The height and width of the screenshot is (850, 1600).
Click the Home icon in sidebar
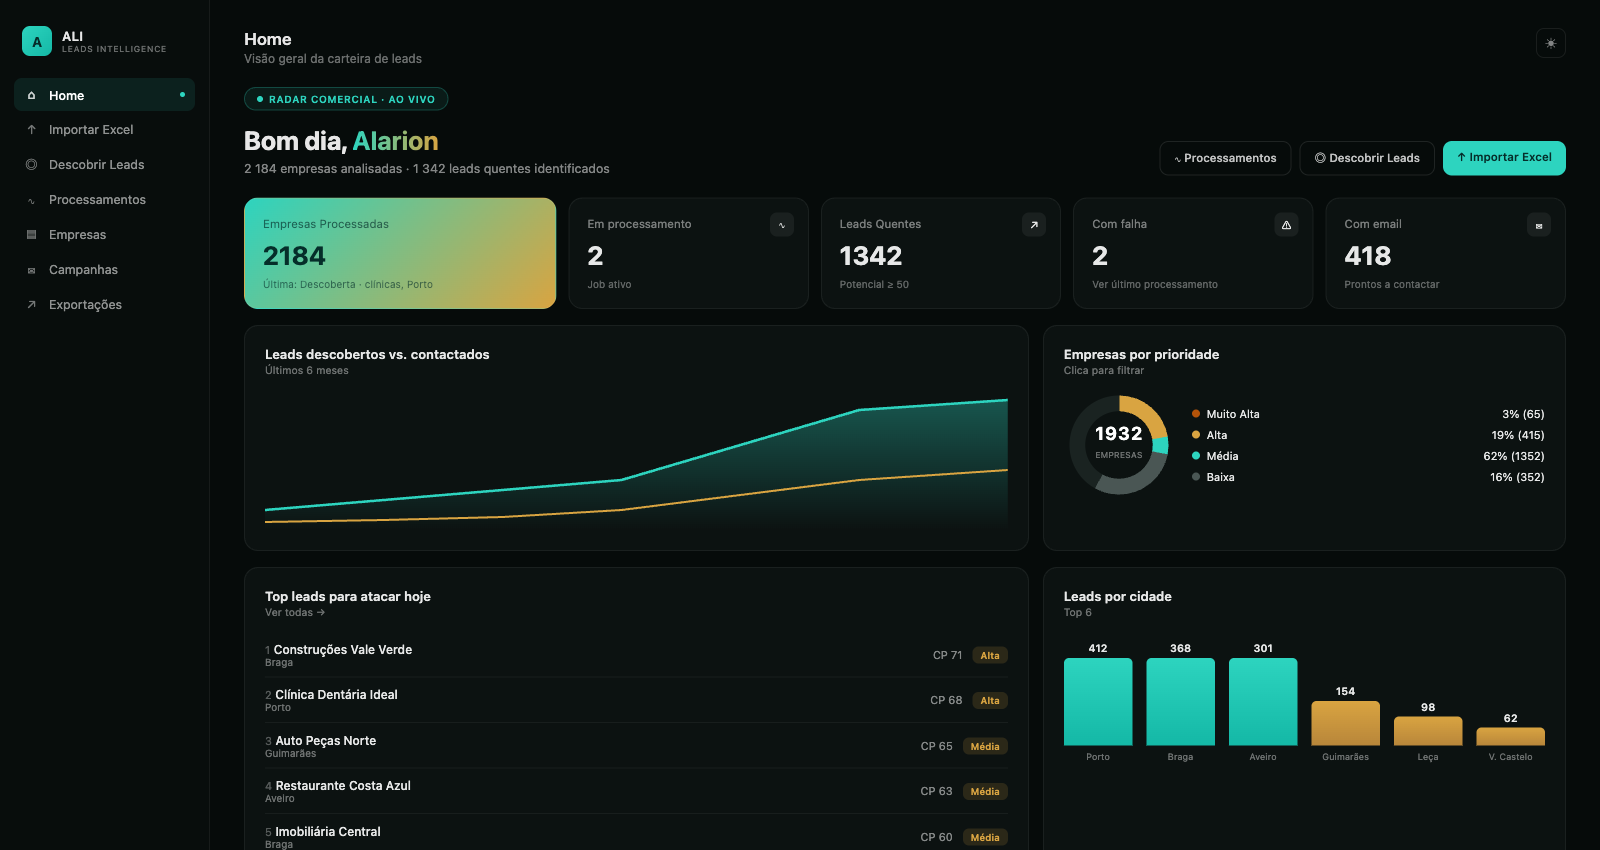(32, 95)
